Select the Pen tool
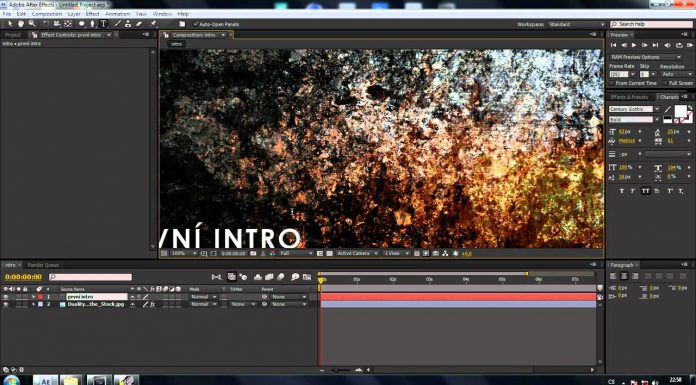Screen dimensions: 696x385 [x=92, y=24]
